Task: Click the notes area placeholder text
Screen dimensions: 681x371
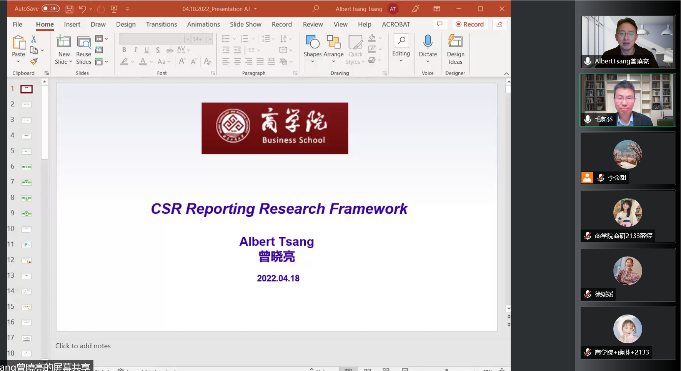Action: tap(83, 346)
